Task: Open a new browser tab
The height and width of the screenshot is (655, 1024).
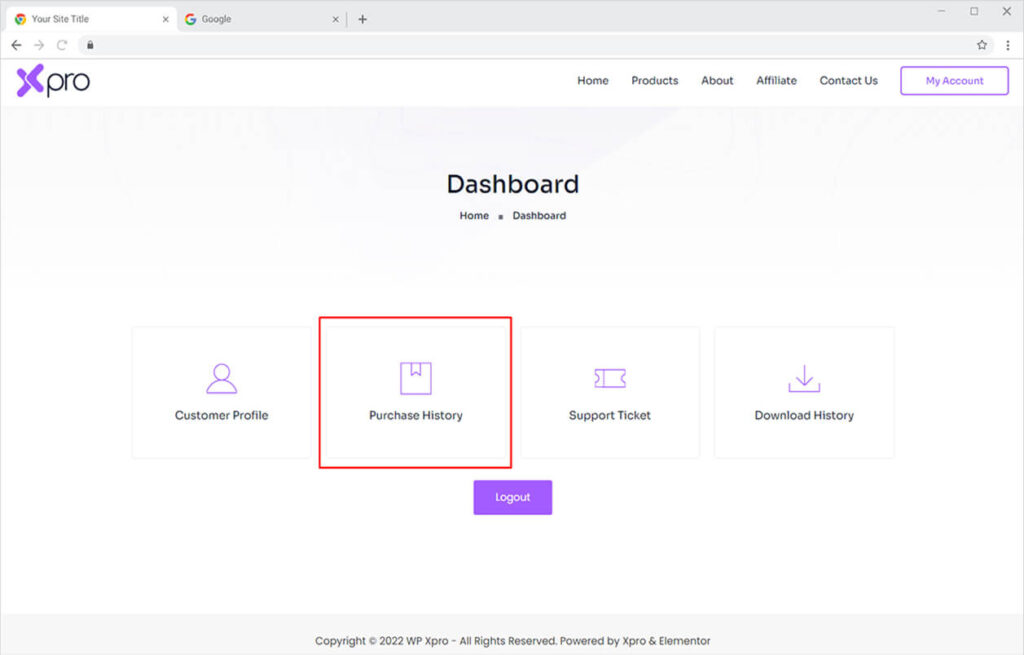Action: tap(362, 19)
